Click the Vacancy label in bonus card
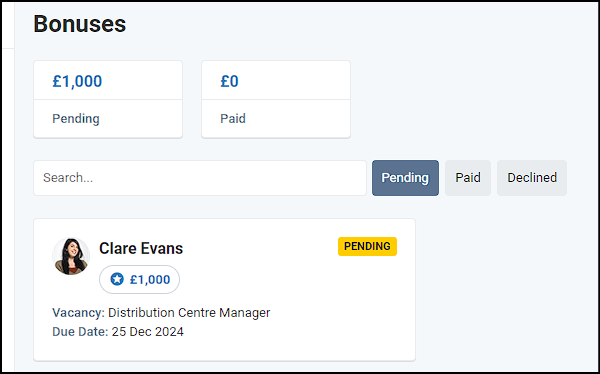 [x=78, y=313]
